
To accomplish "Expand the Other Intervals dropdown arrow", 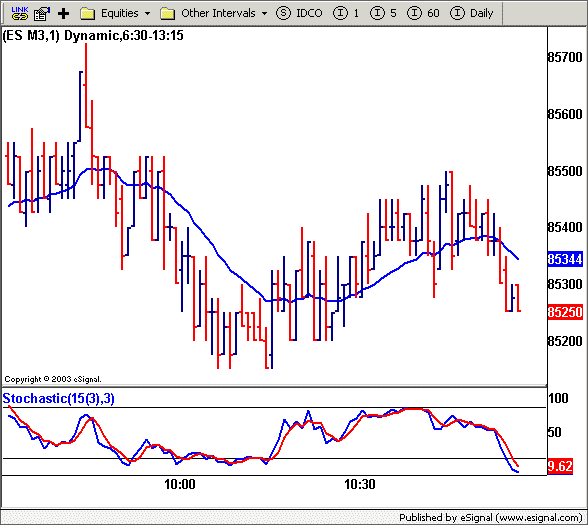I will pos(264,14).
